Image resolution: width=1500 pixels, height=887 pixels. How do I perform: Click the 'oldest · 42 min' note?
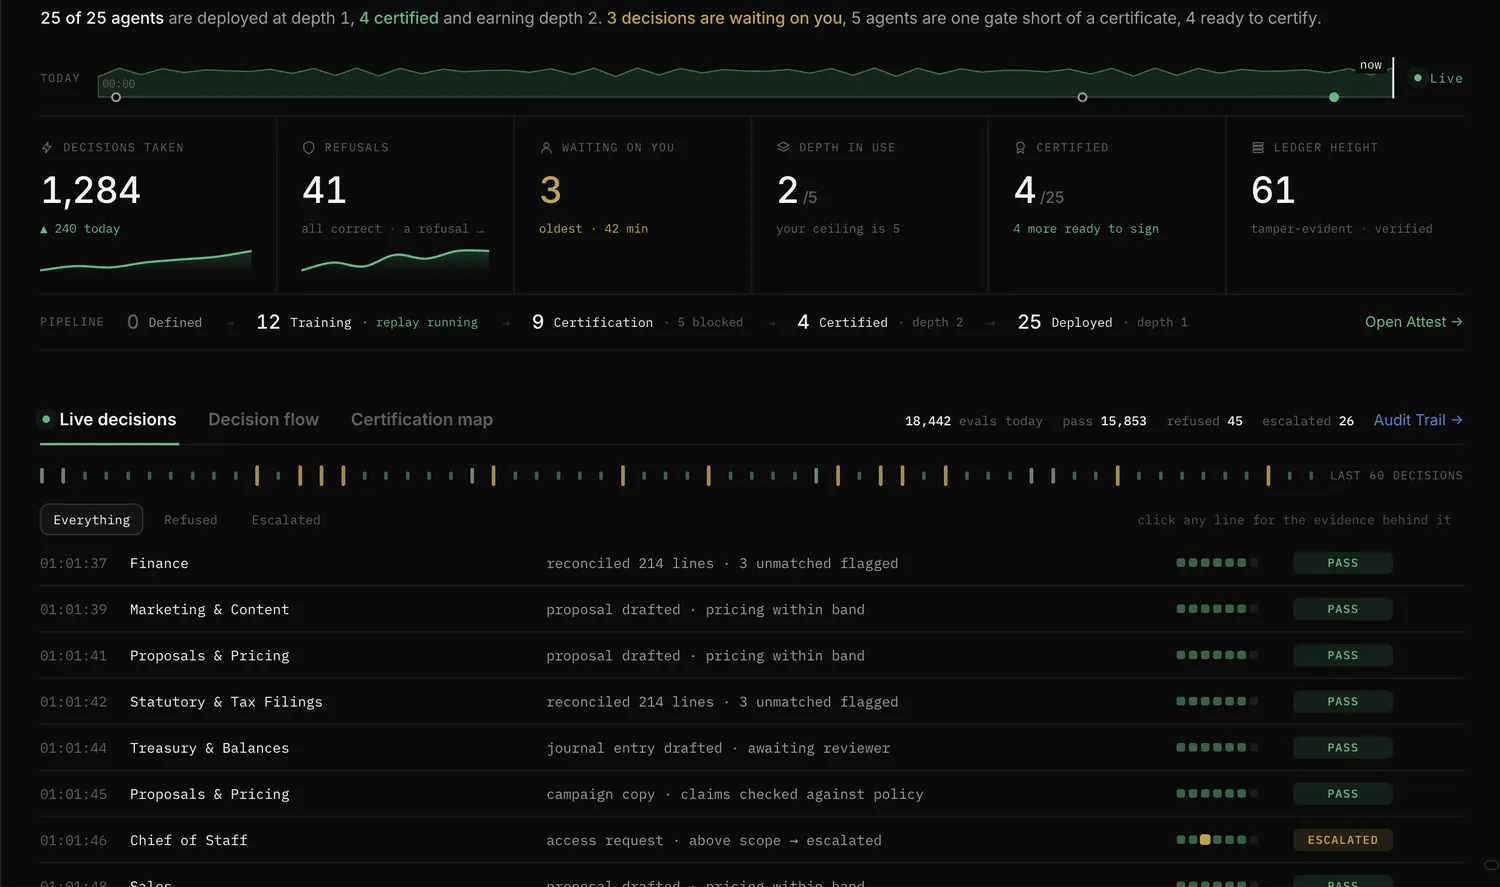pos(593,229)
